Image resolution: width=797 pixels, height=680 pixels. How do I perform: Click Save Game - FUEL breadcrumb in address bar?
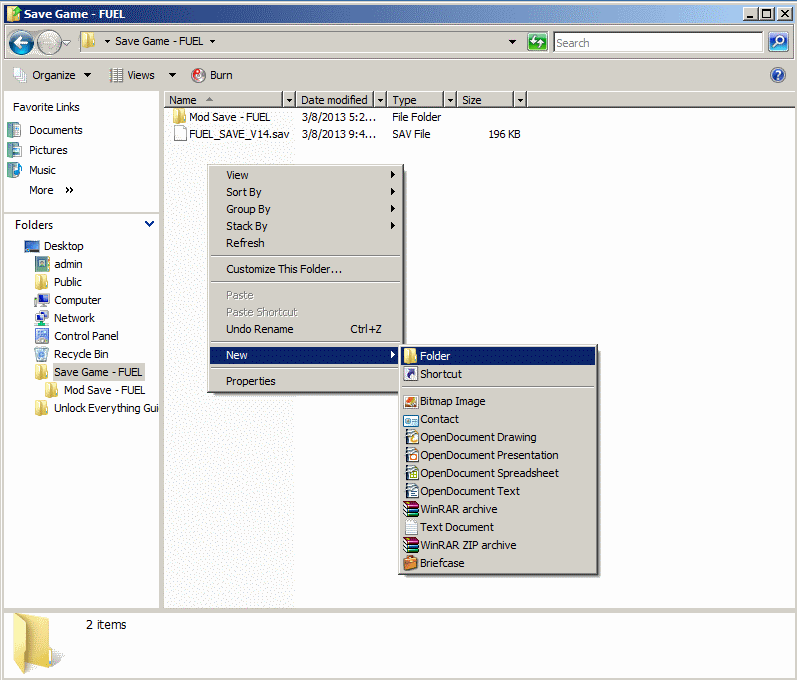pos(159,41)
